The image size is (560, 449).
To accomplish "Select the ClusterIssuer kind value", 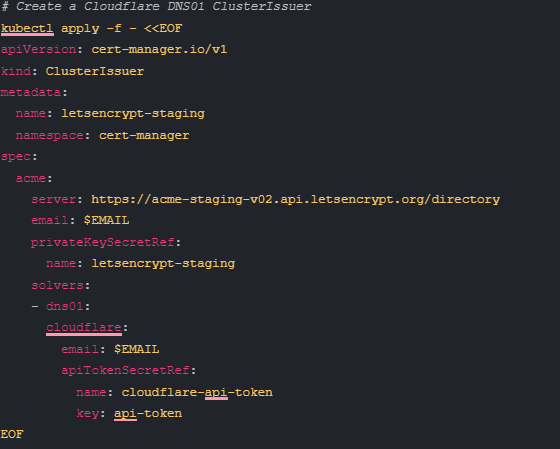I will [95, 71].
